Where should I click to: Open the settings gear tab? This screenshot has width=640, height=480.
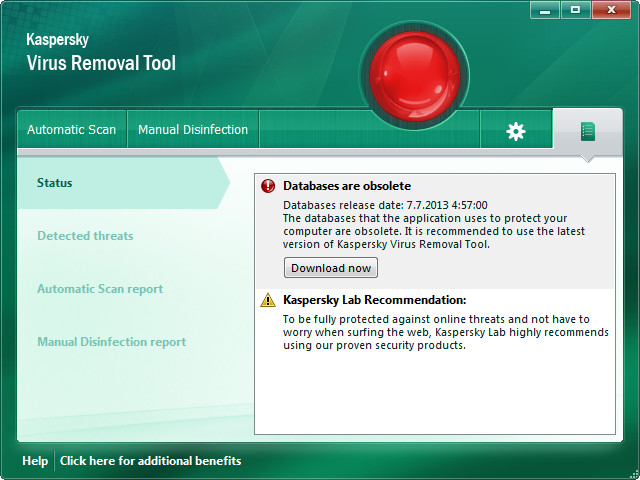click(x=516, y=130)
